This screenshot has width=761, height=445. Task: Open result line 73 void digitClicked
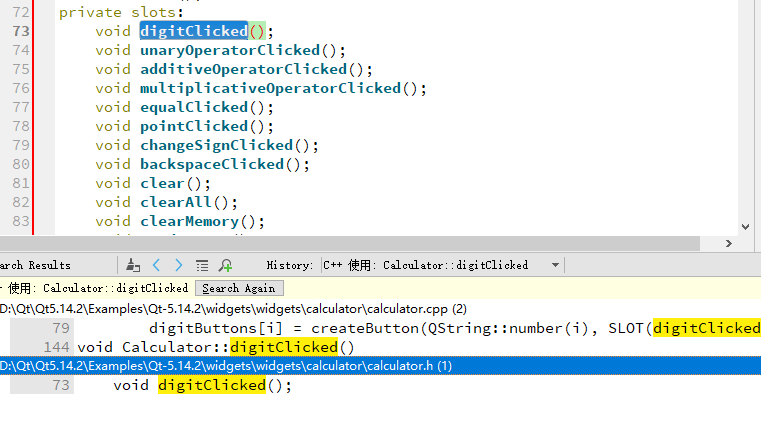click(x=380, y=385)
